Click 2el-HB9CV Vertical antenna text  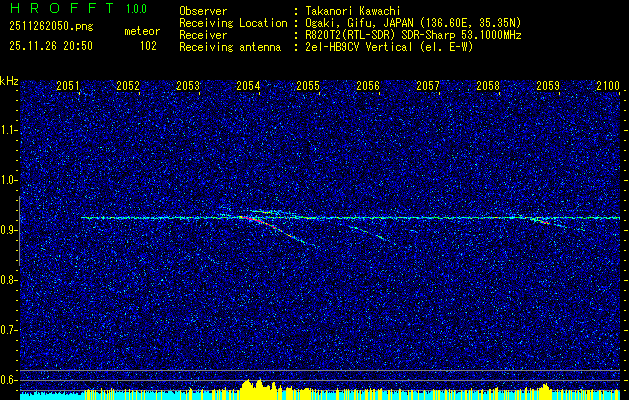[x=388, y=47]
